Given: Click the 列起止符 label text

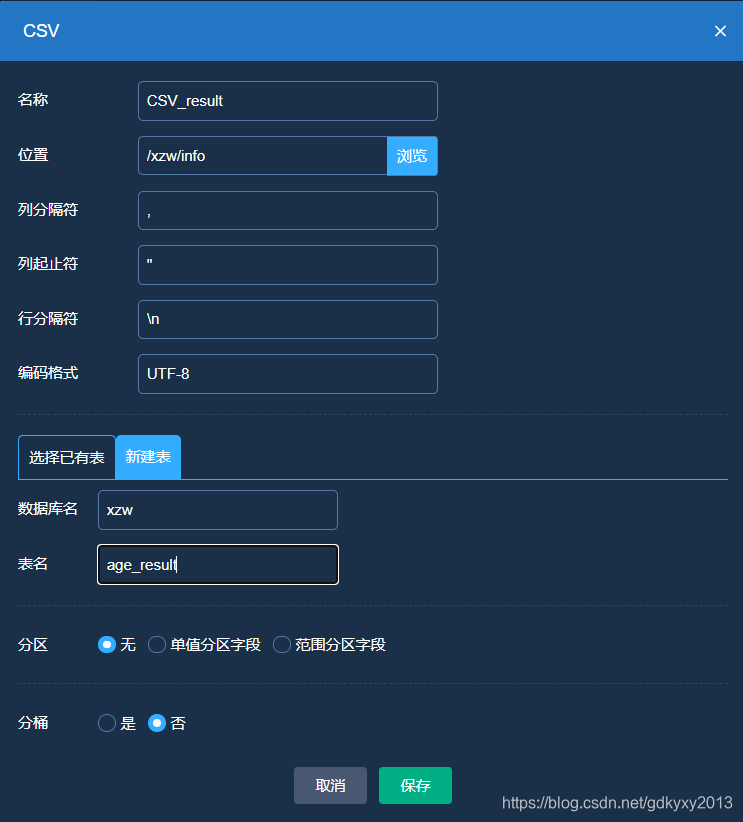Looking at the screenshot, I should (48, 263).
